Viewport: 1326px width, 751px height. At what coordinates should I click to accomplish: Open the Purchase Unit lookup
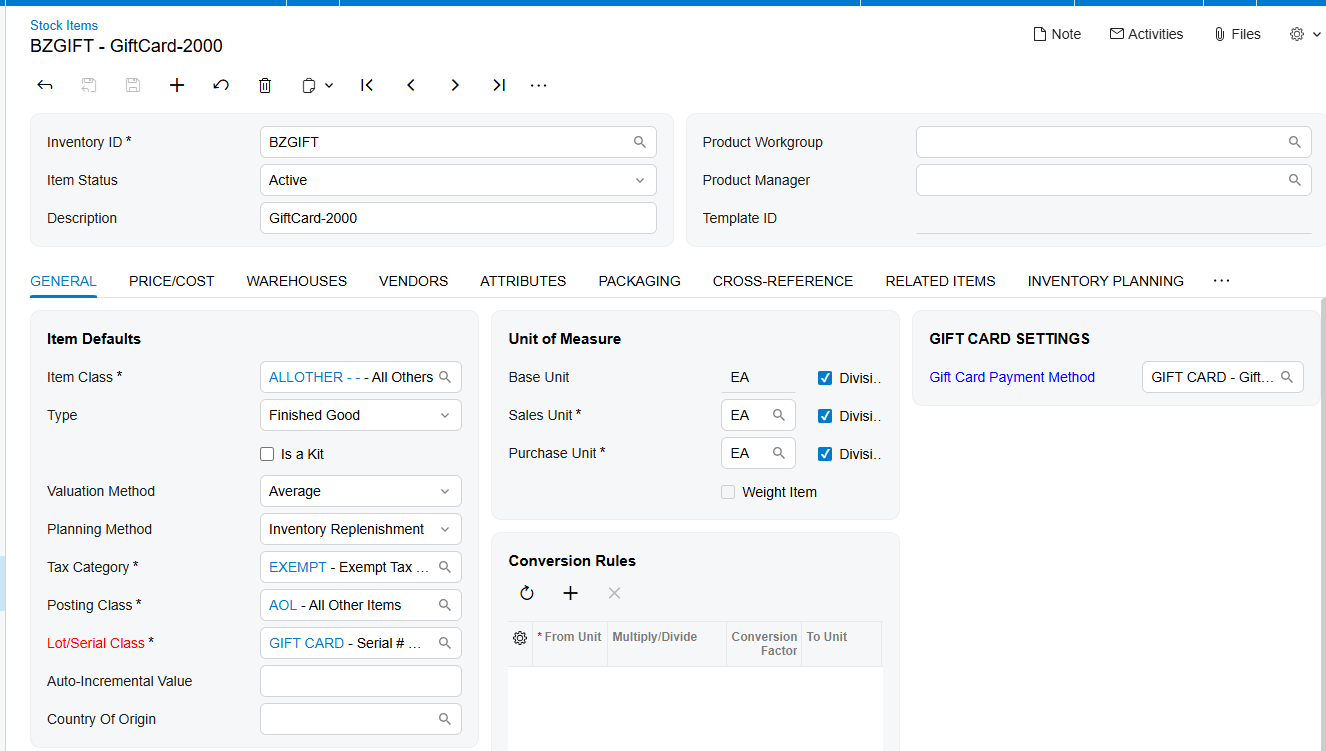tap(779, 453)
